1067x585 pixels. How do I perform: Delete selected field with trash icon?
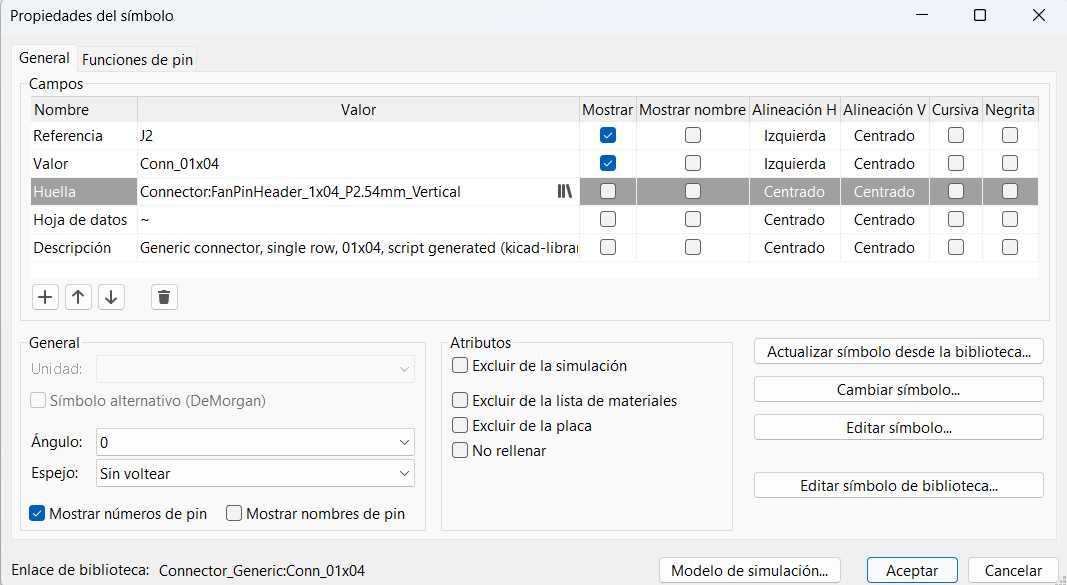coord(164,297)
